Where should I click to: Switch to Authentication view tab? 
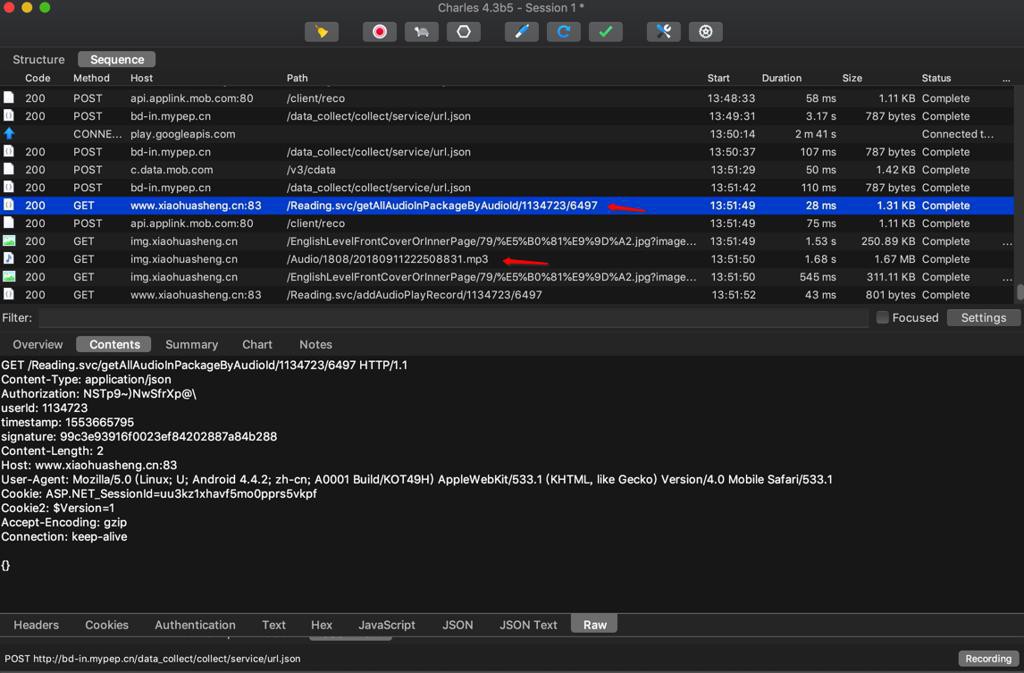pyautogui.click(x=195, y=625)
